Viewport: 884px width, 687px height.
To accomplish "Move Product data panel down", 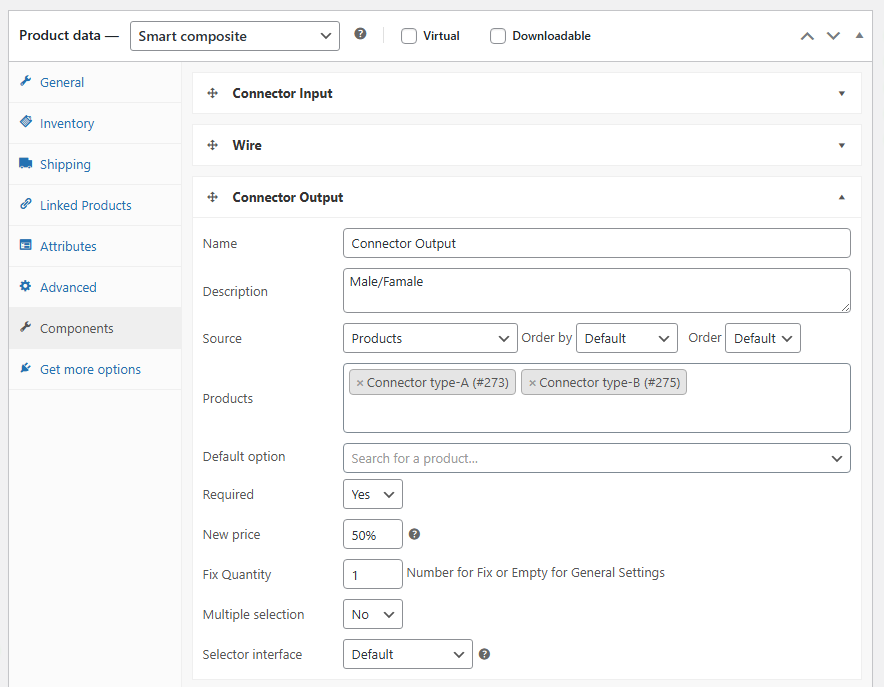I will point(833,36).
